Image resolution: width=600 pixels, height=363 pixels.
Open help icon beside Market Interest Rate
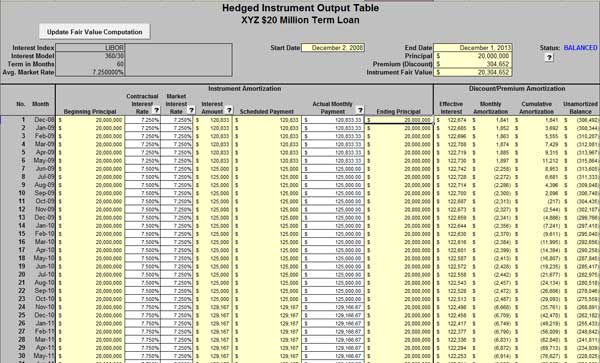point(191,111)
